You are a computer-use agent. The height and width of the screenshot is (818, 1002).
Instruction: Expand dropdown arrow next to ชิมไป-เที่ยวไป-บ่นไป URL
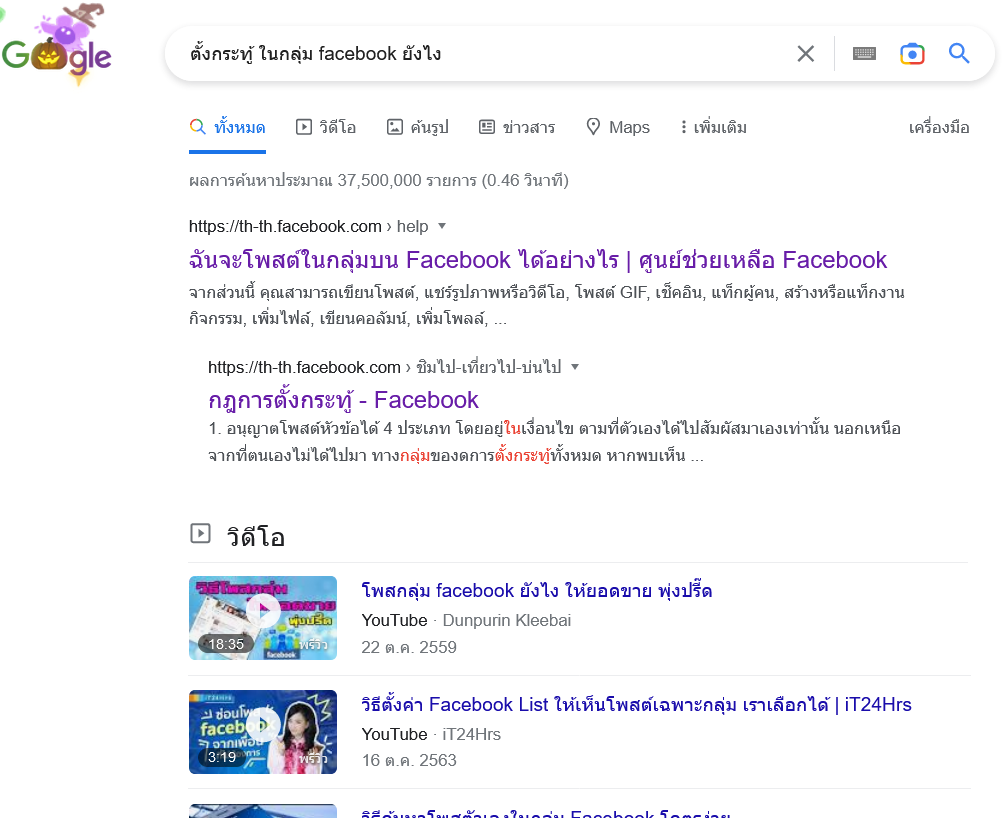[574, 367]
